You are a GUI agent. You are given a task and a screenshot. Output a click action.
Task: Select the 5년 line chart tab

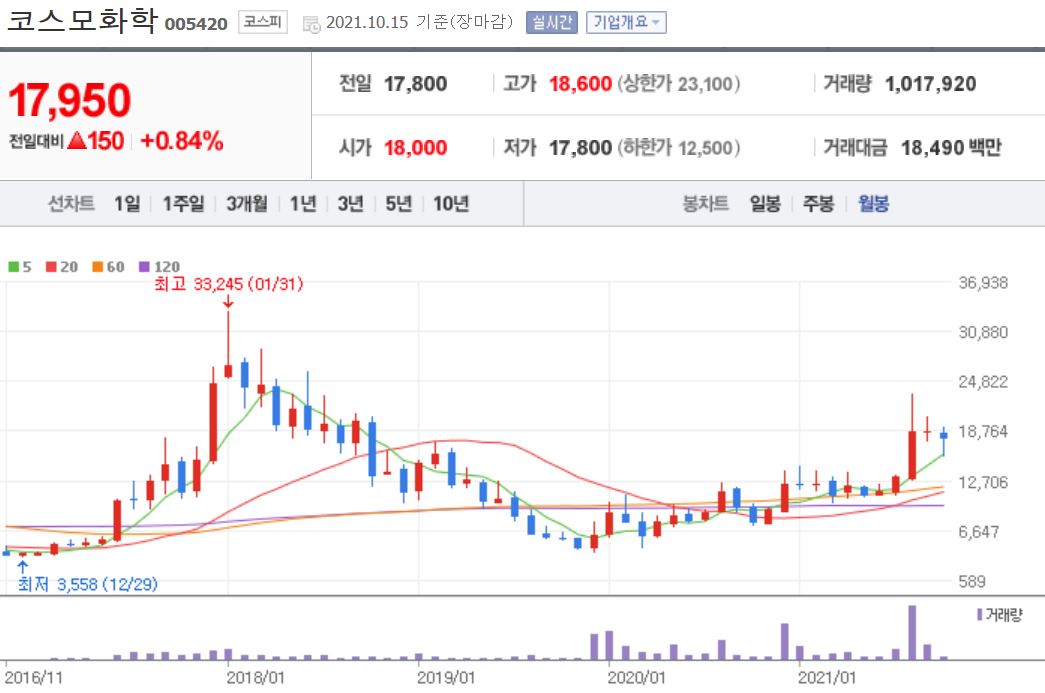tap(399, 203)
